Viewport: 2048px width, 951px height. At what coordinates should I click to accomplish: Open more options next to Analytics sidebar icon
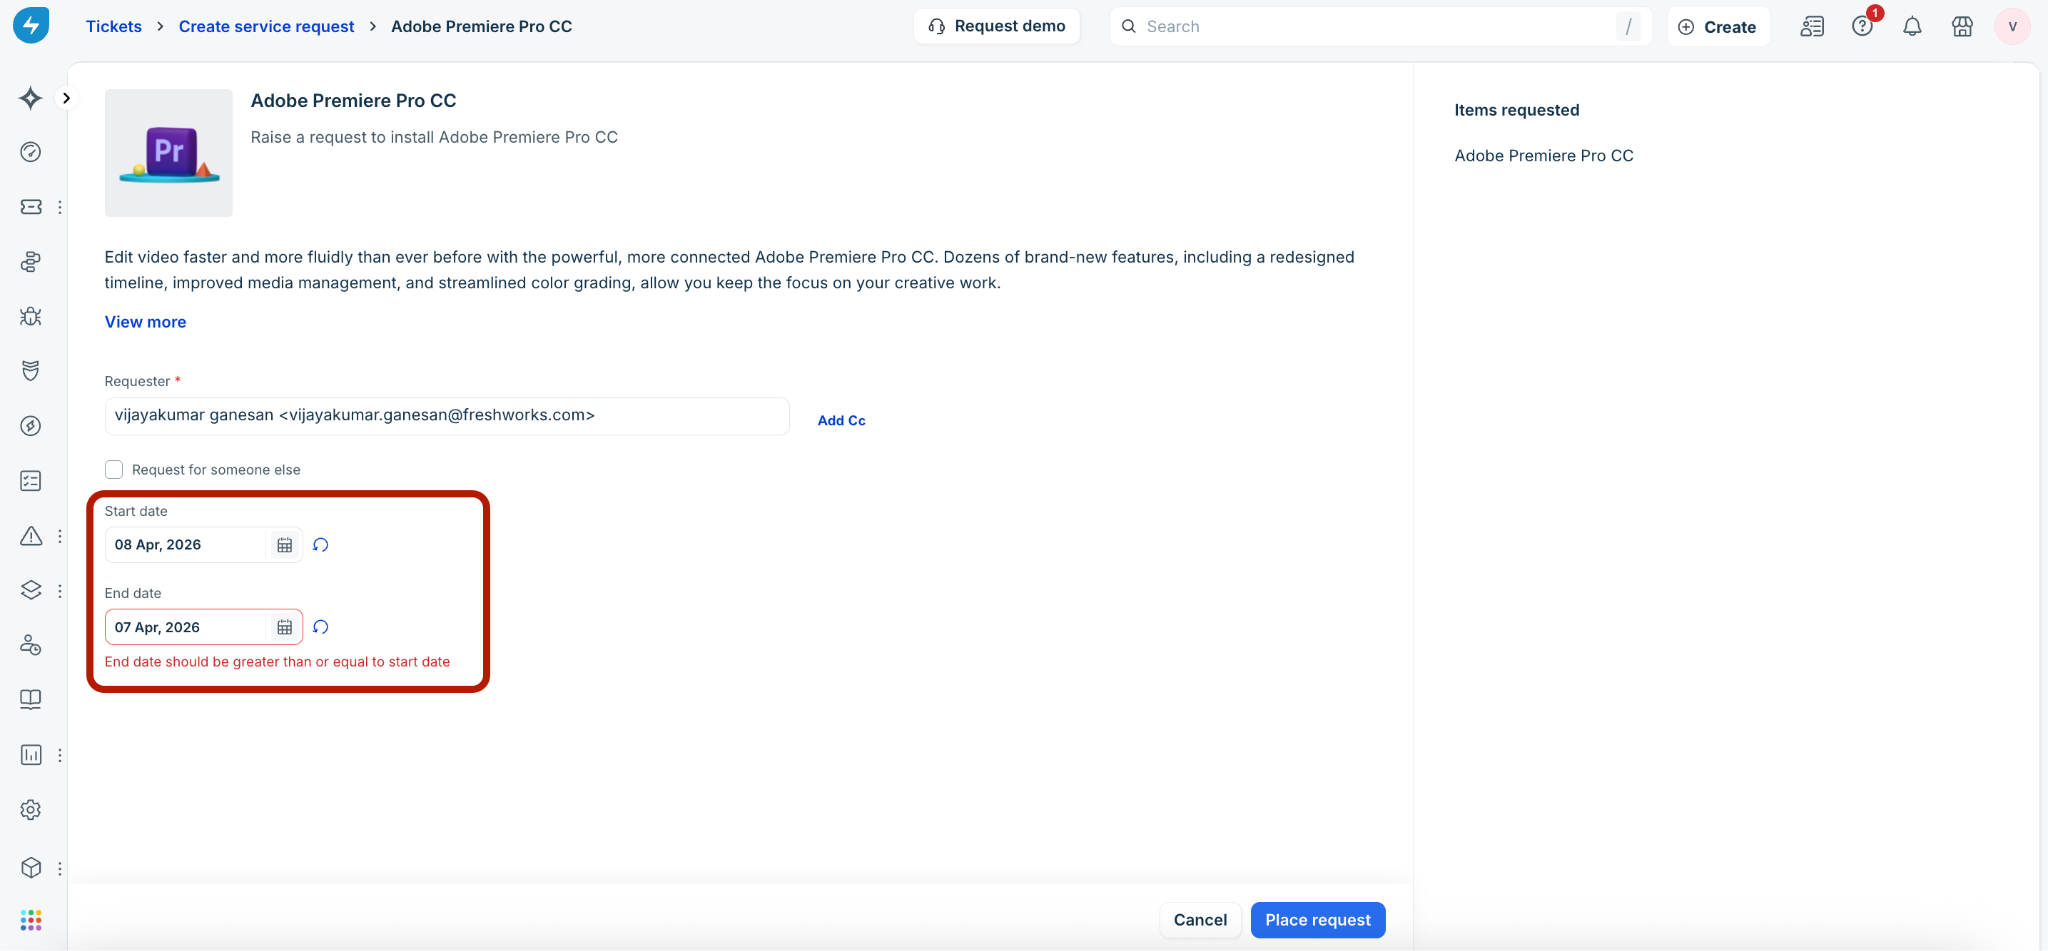click(x=60, y=755)
